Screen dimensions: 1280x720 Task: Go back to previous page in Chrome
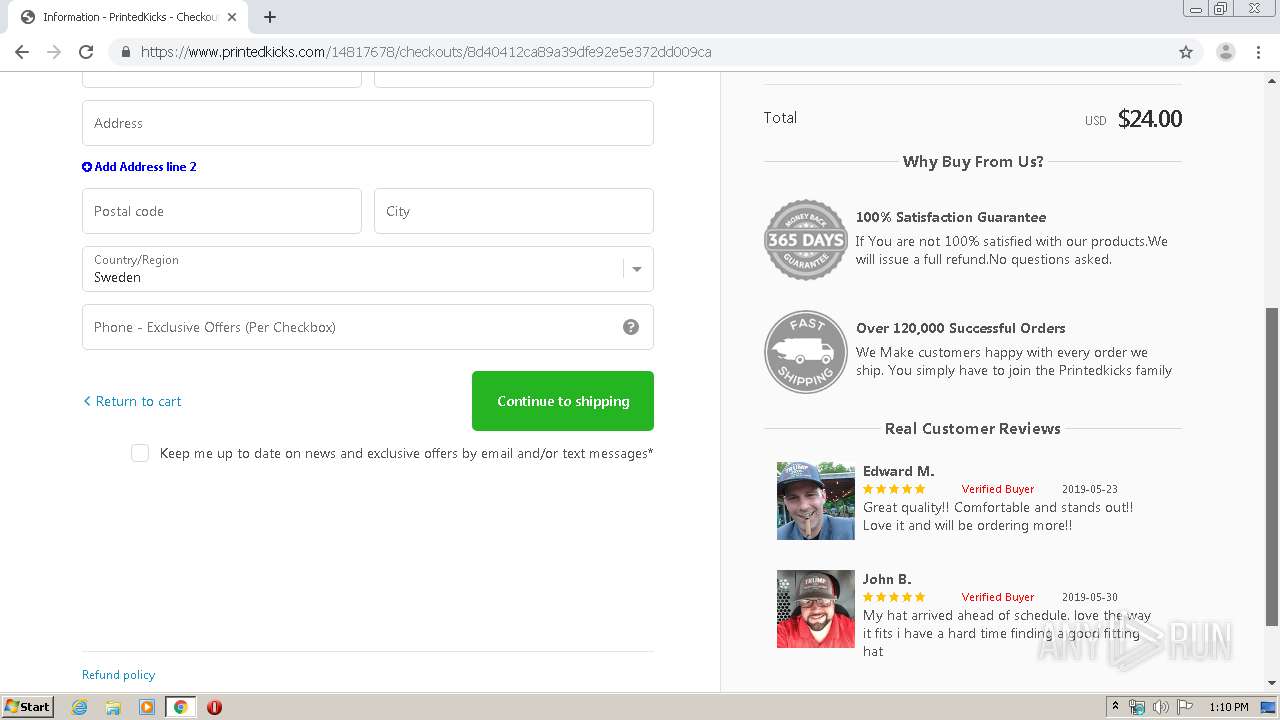(x=22, y=52)
